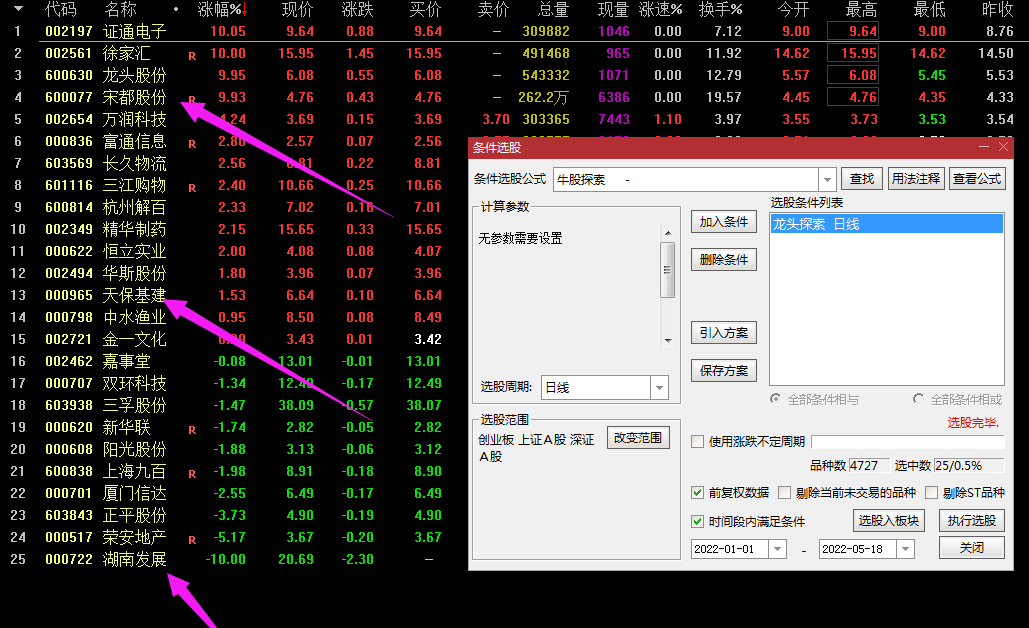The image size is (1029, 628).
Task: Click the 使用涨跌不定周期 input field
Action: tap(908, 442)
